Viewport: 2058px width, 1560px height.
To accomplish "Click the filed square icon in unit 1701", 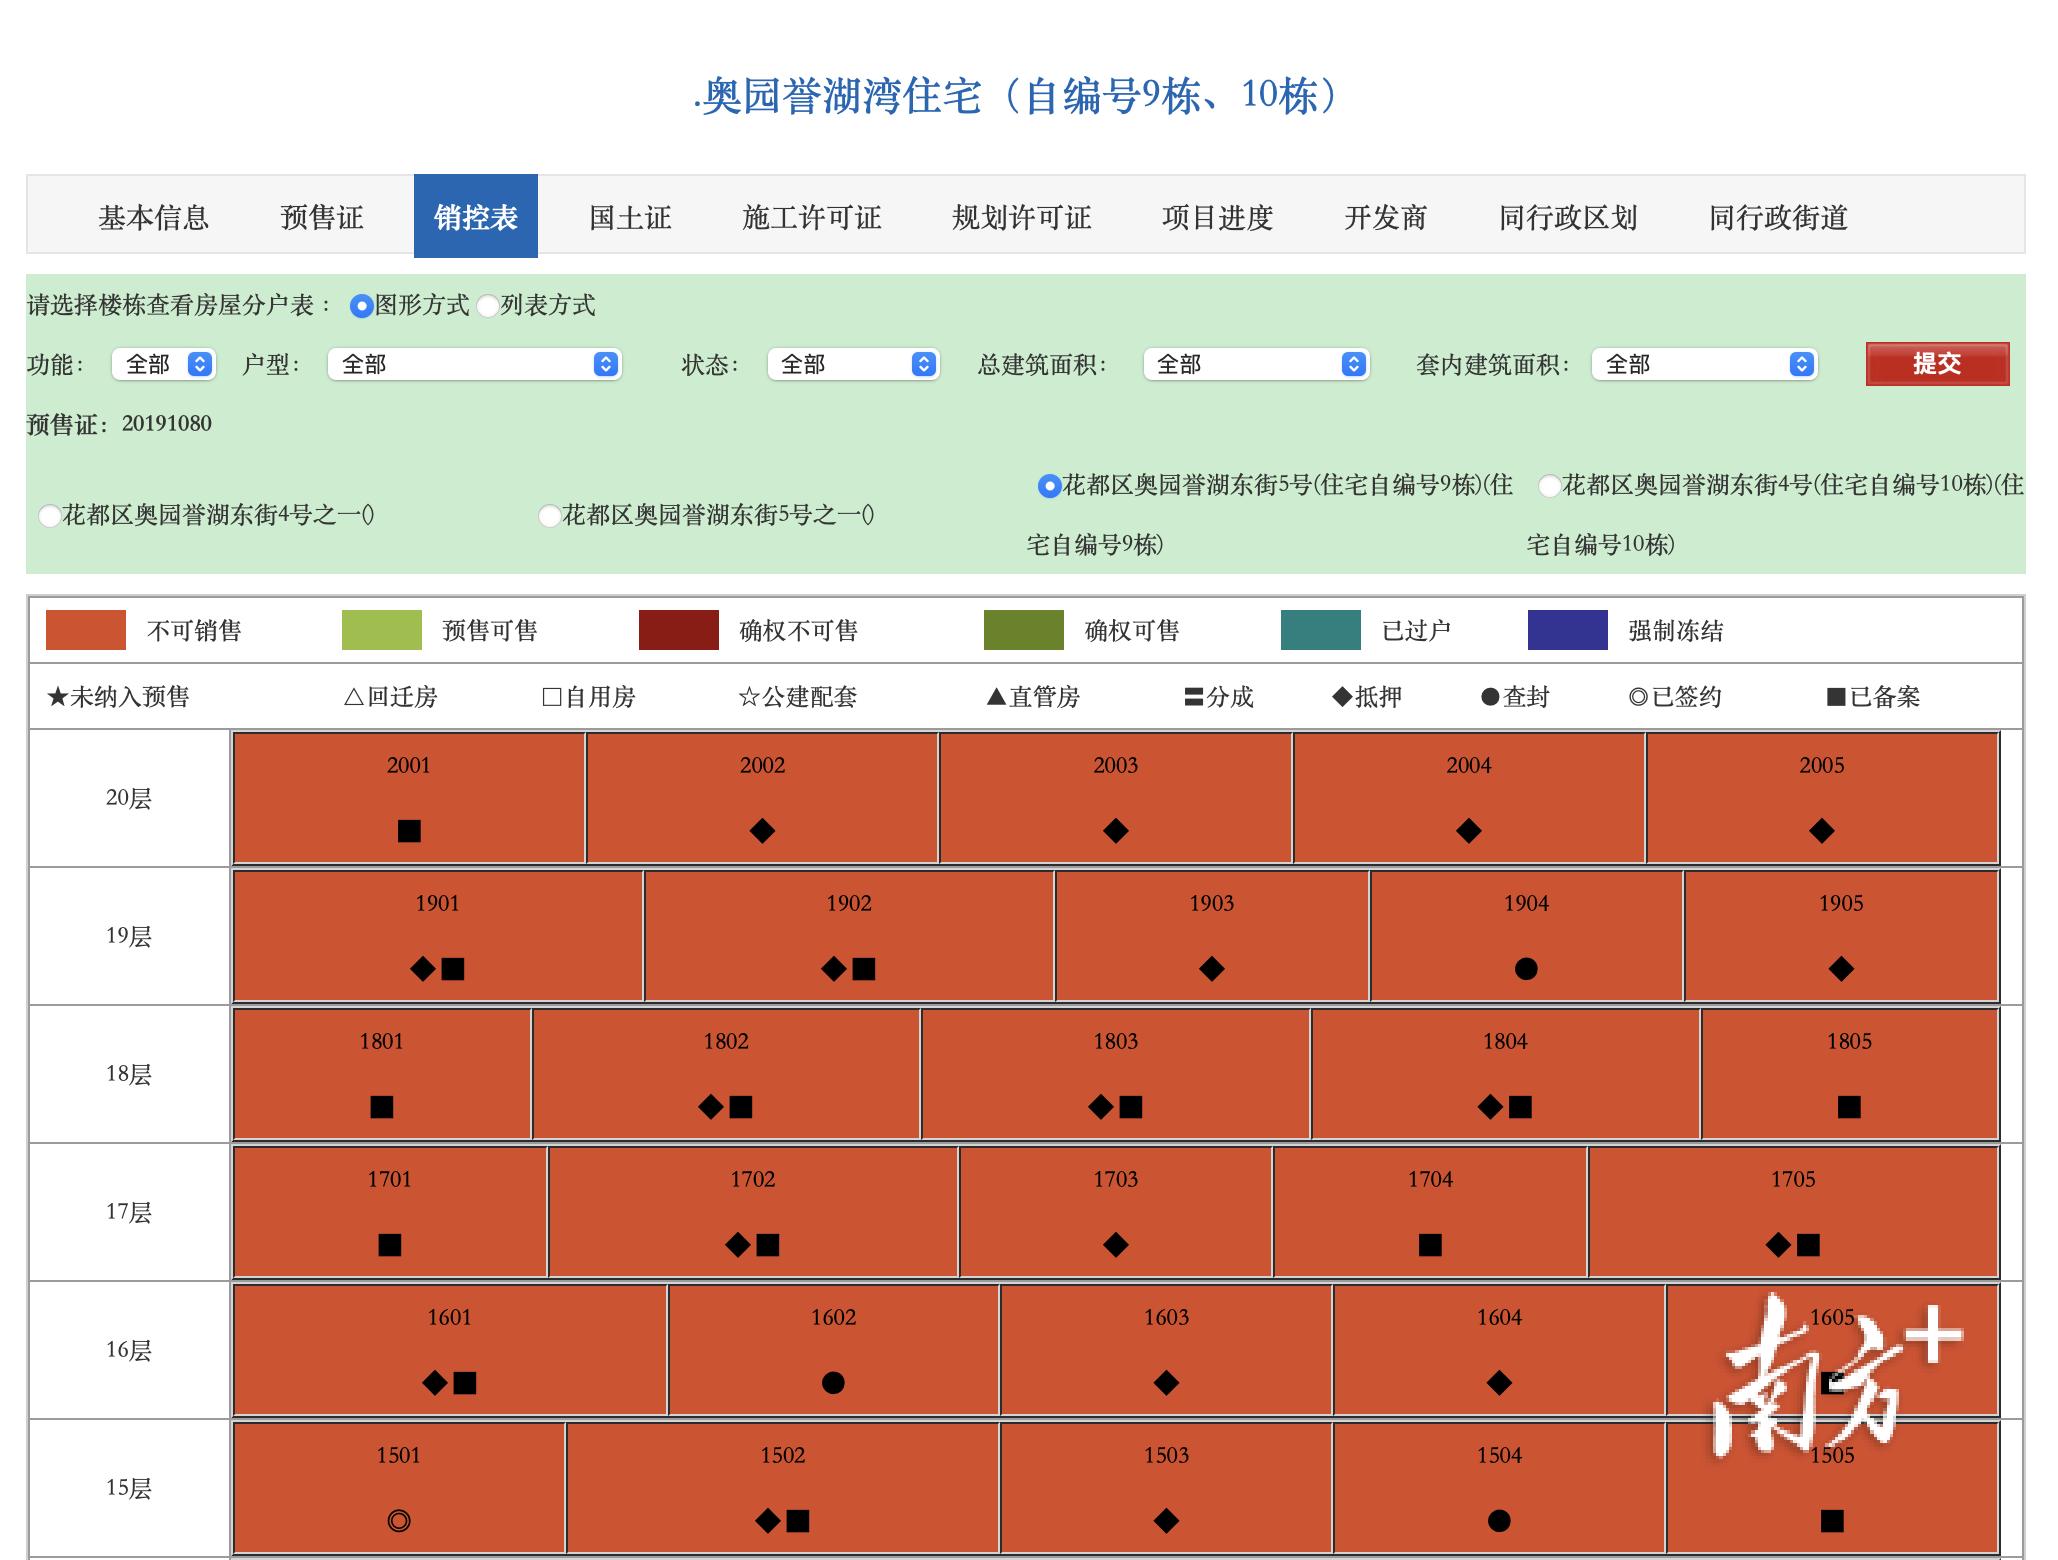I will [390, 1245].
